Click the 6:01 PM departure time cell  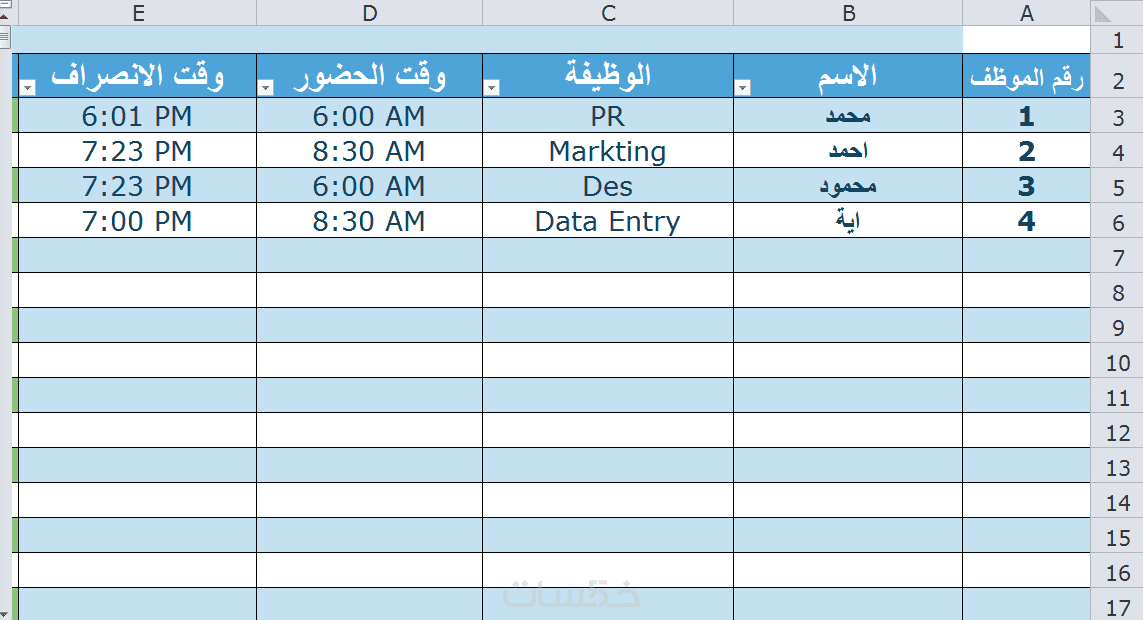click(x=138, y=116)
